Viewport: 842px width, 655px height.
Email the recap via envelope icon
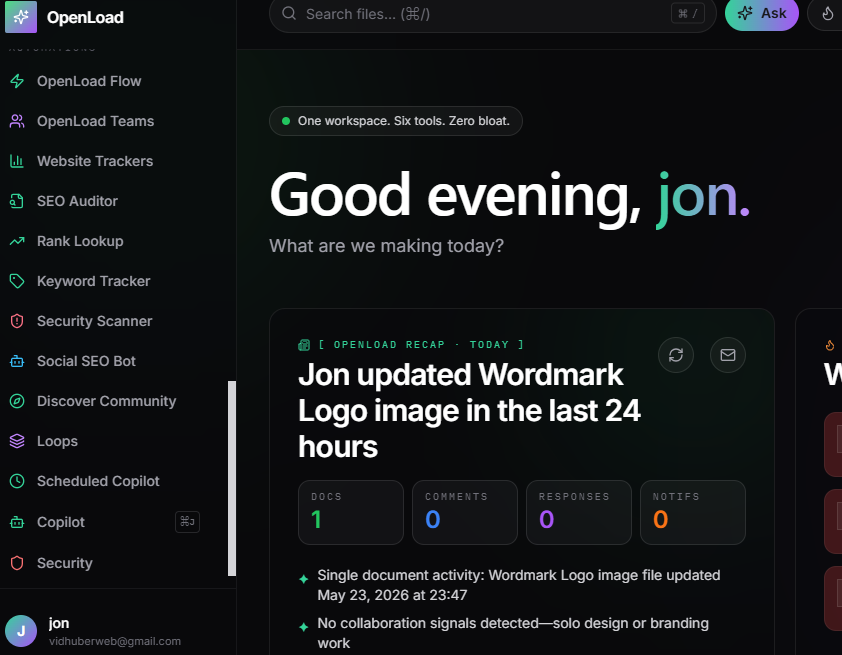click(x=728, y=355)
